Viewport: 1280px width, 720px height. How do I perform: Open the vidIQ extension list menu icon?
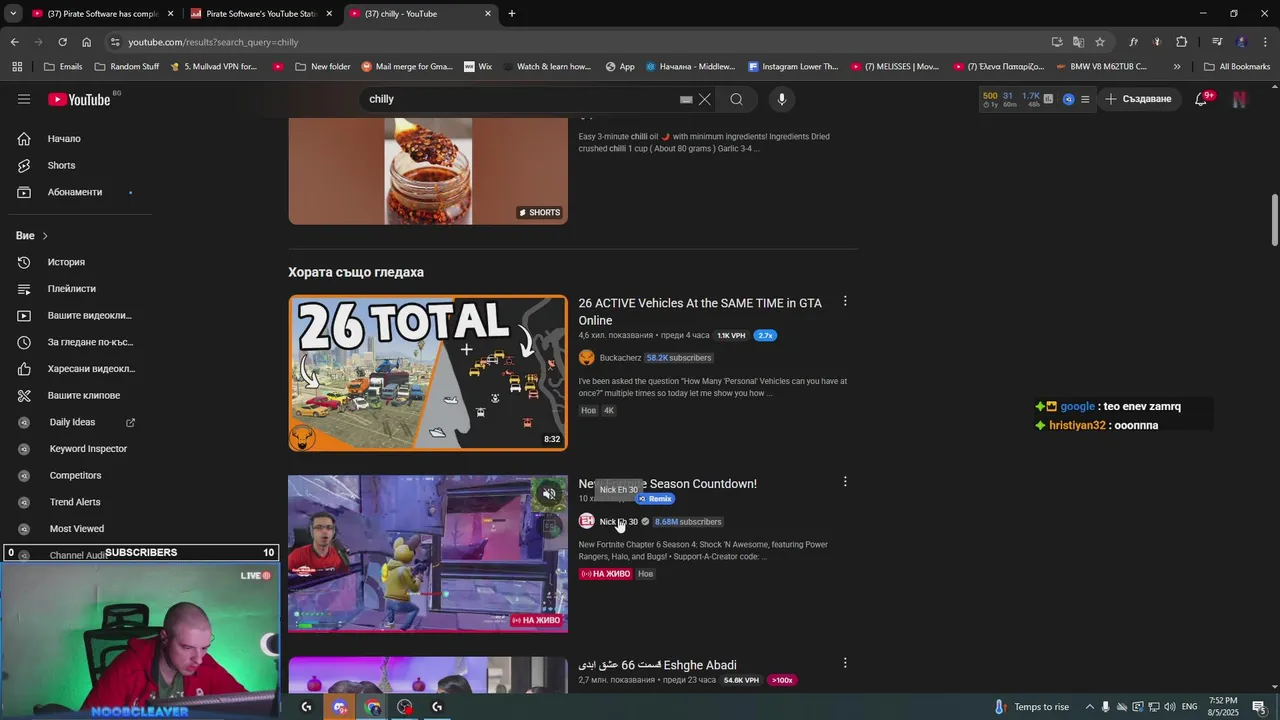pos(1085,99)
